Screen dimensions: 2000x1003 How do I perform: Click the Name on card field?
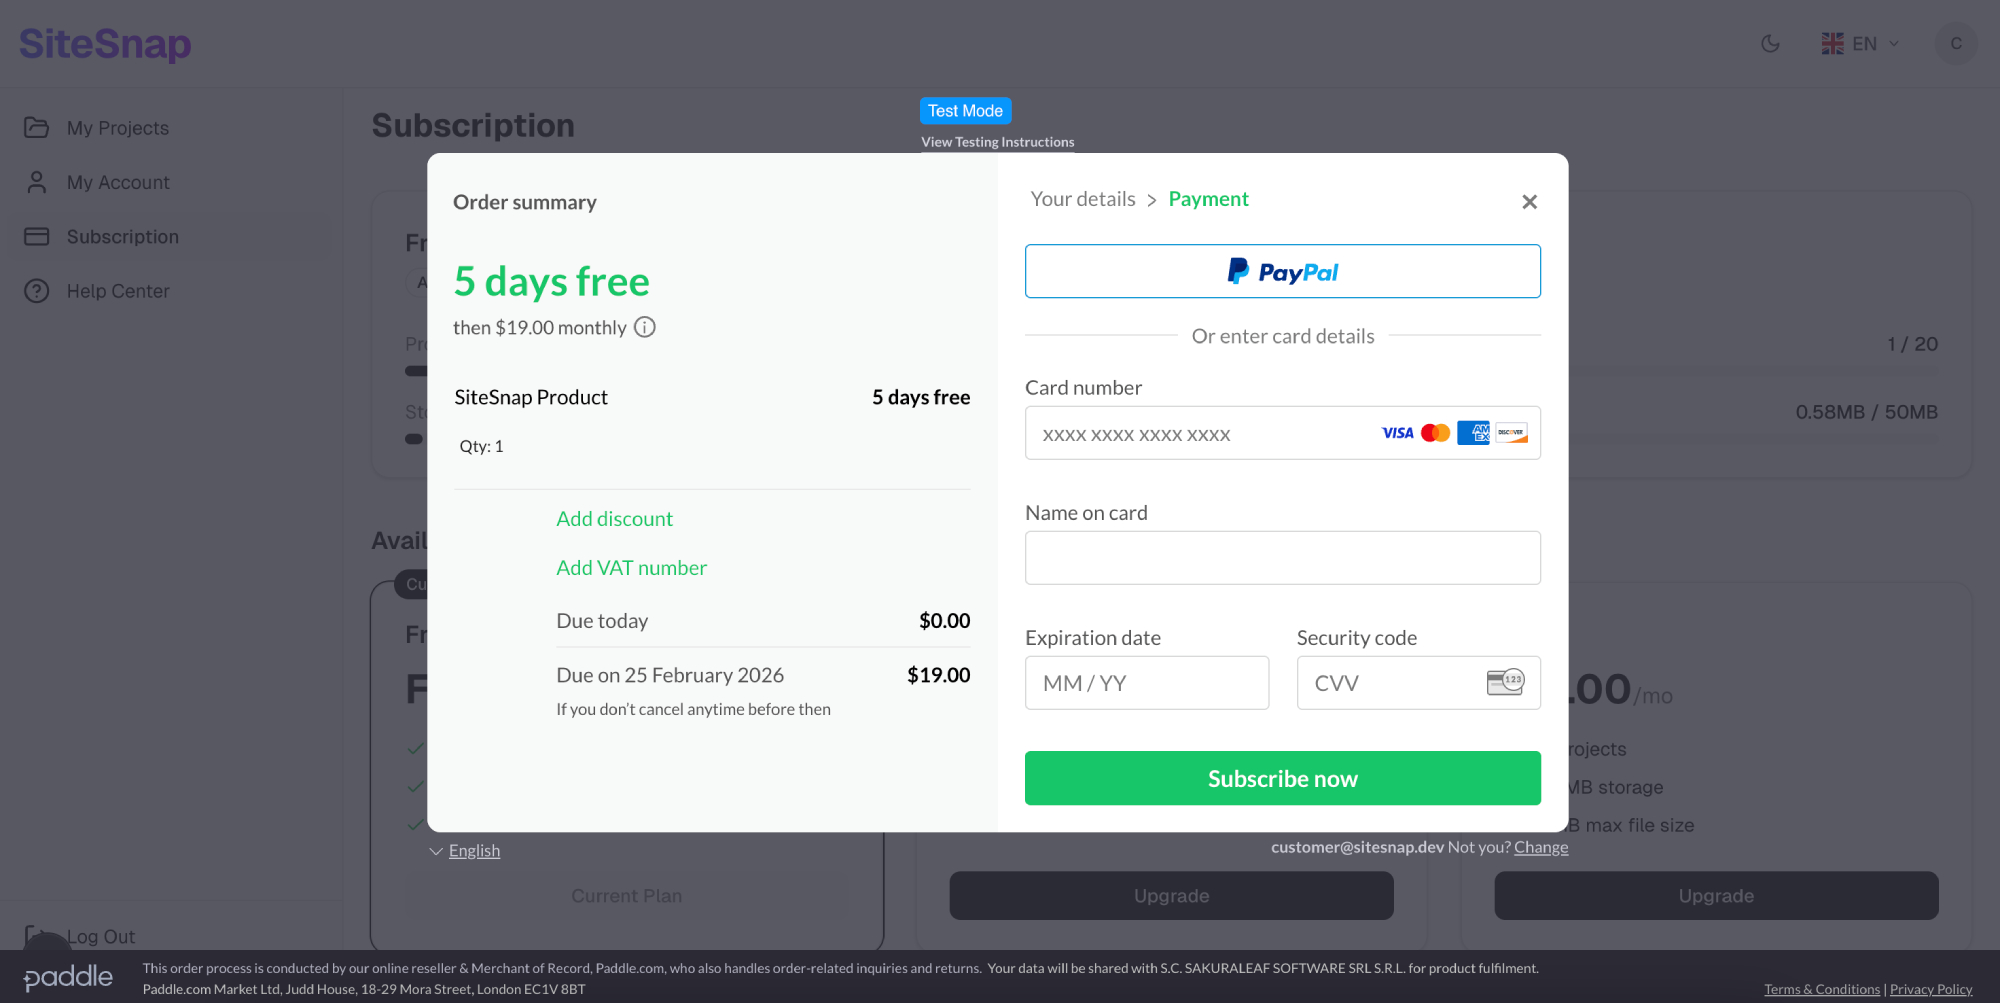1282,558
